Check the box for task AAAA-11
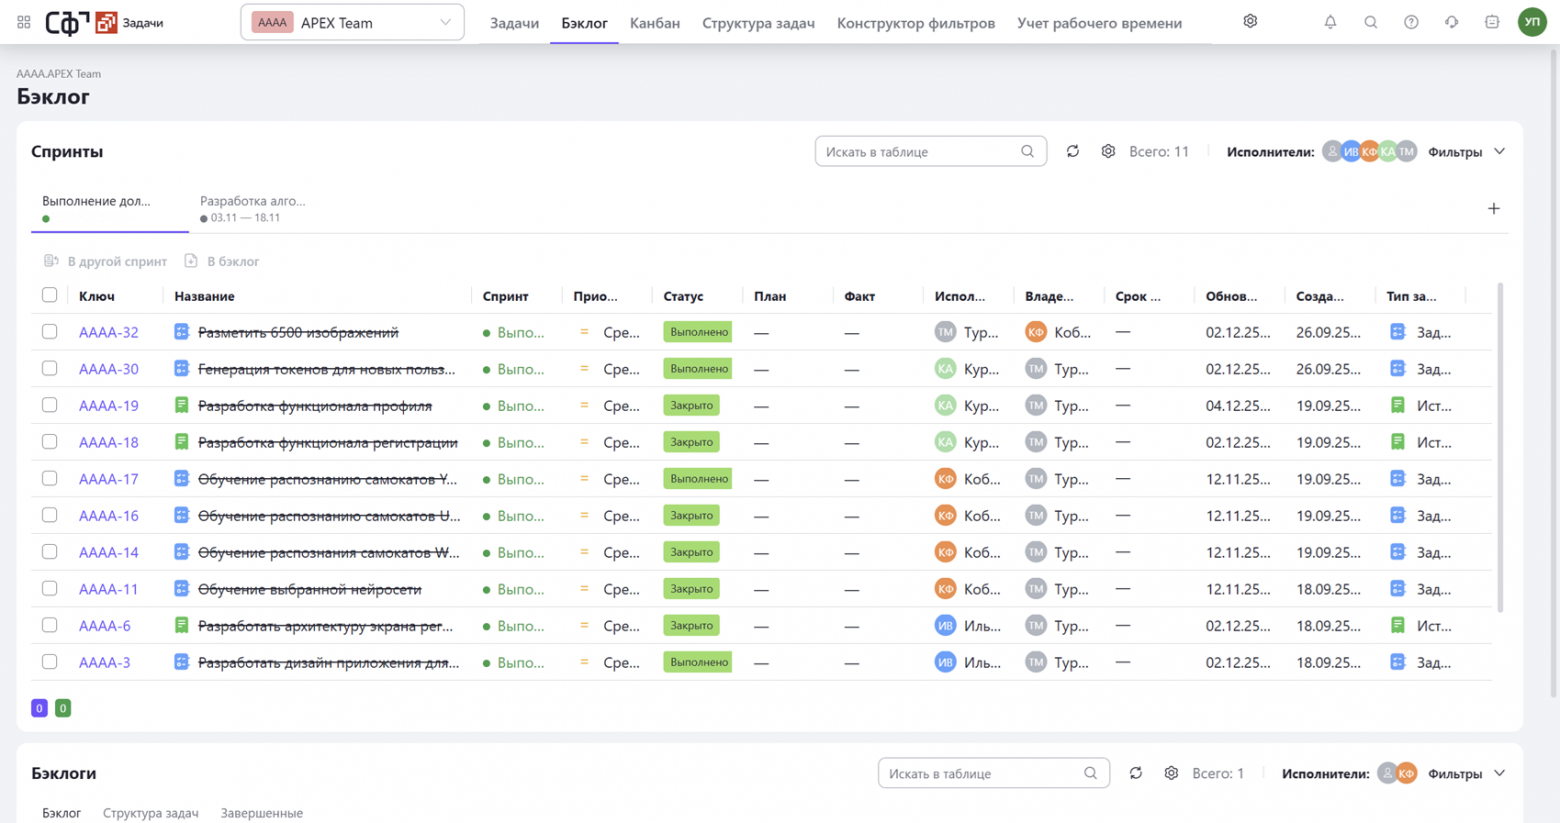 click(x=49, y=589)
